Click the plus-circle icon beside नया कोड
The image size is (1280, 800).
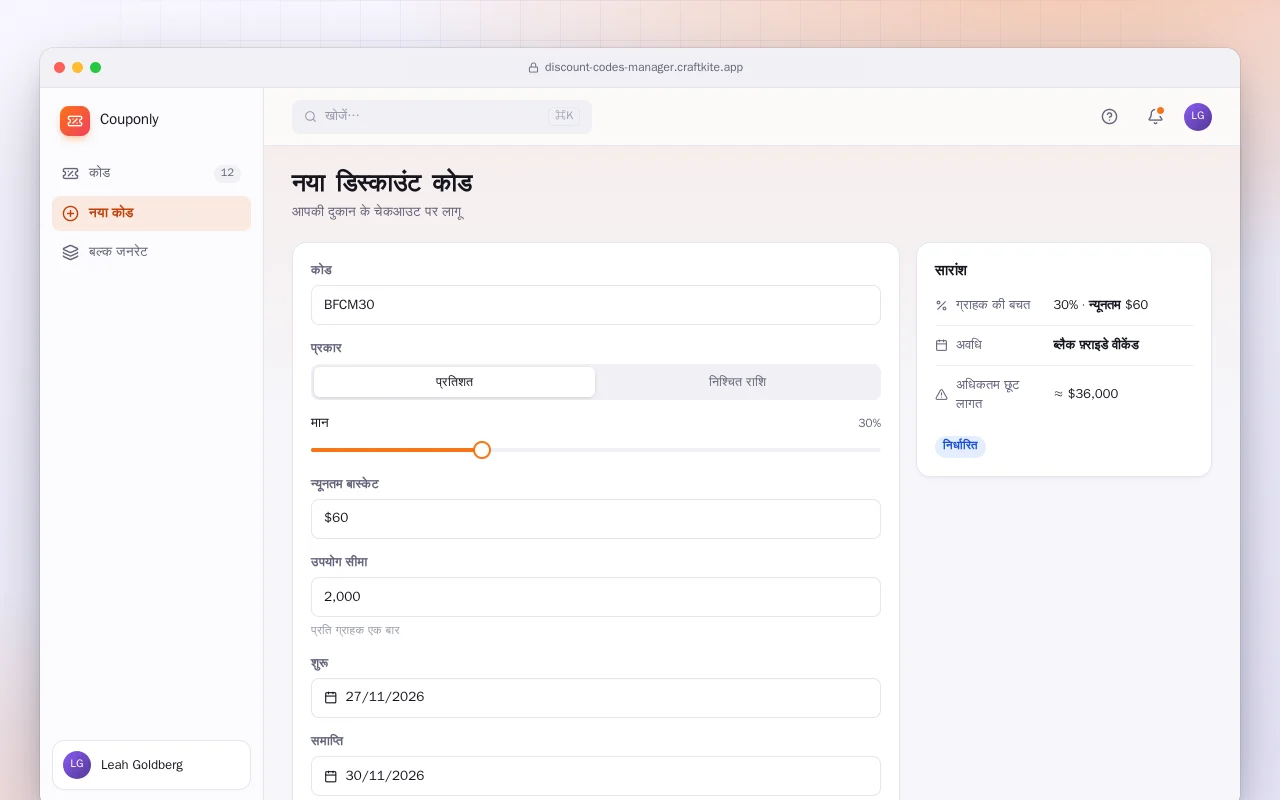coord(70,213)
